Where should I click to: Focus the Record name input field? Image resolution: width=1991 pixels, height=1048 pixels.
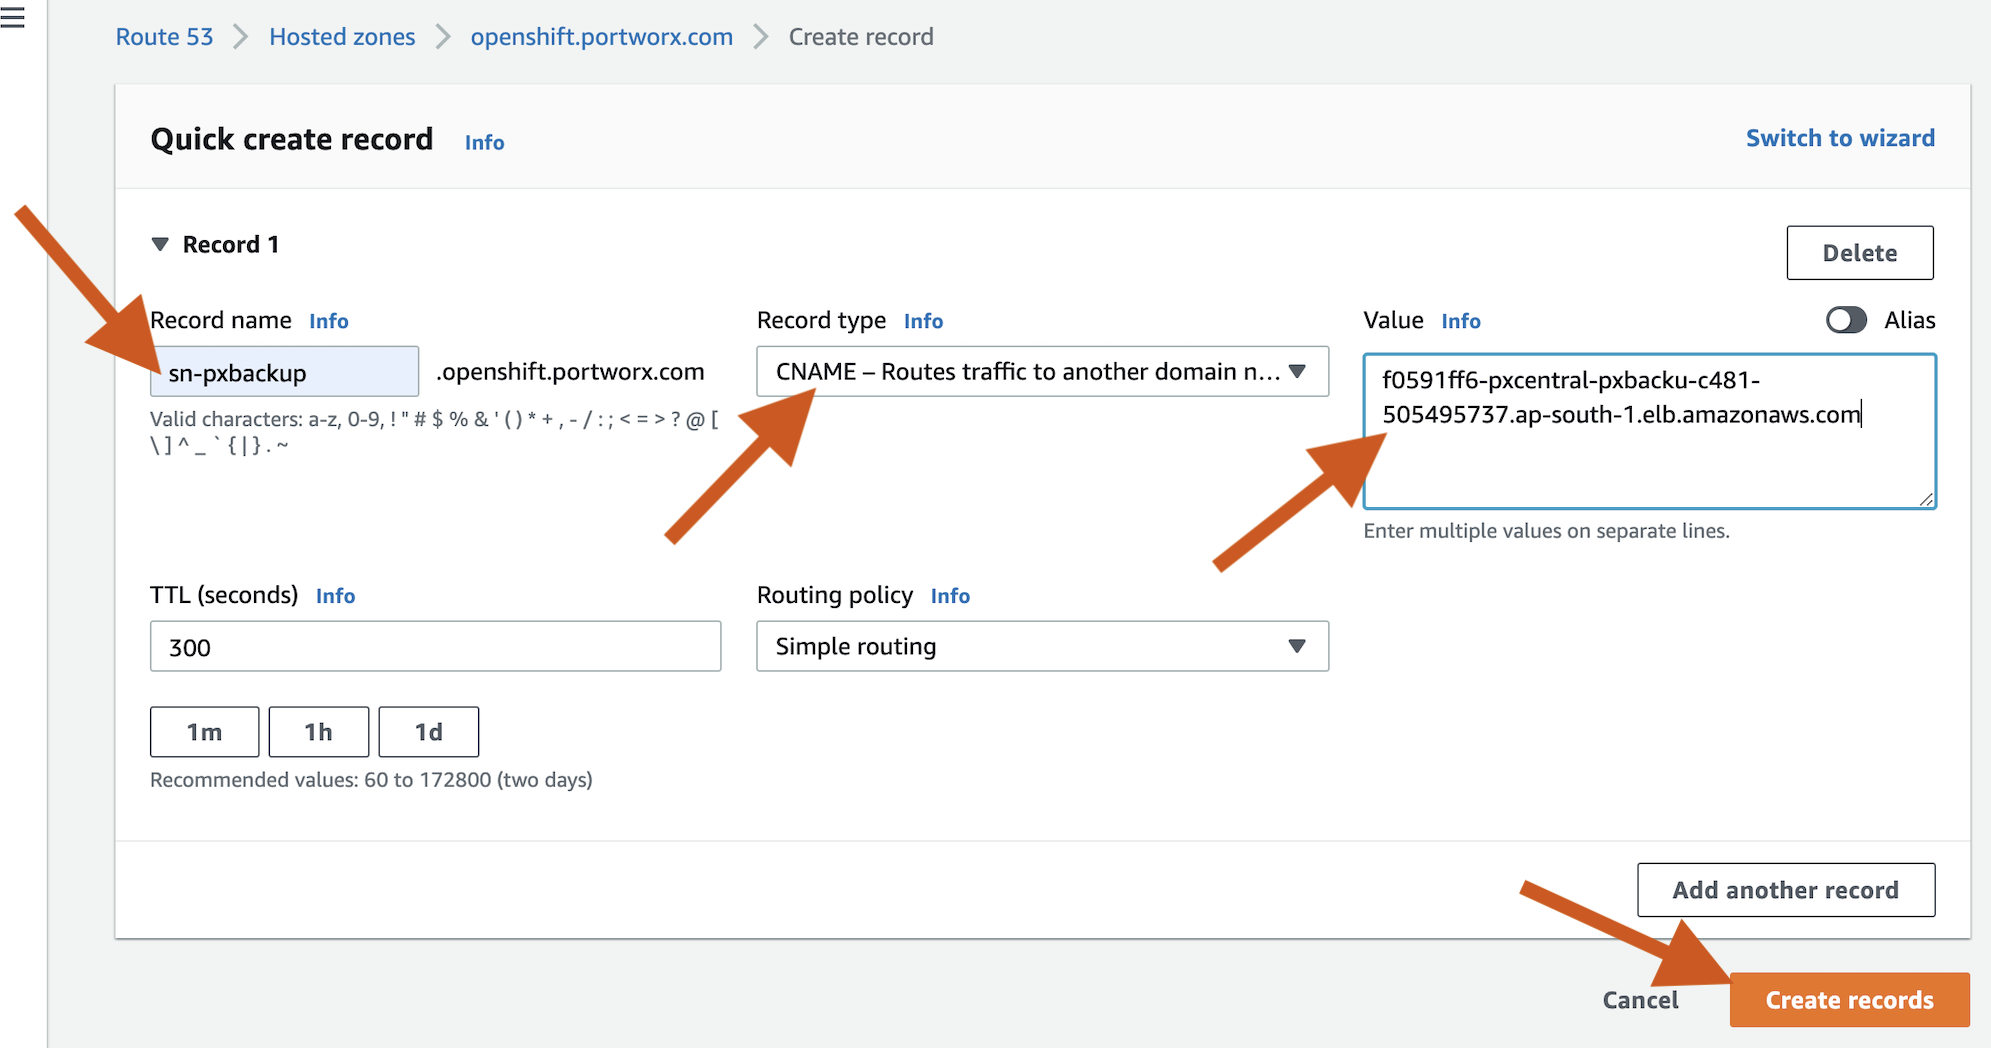pos(285,373)
